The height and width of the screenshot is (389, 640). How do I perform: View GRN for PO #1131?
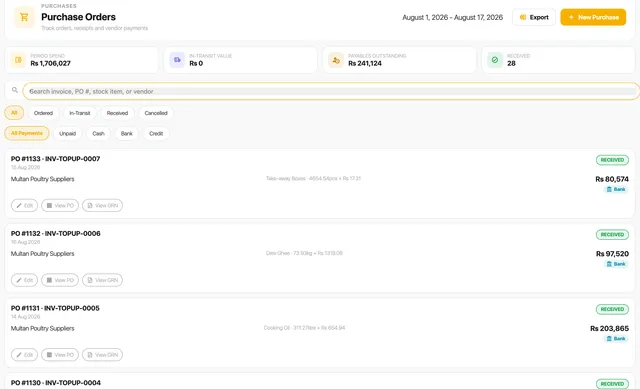[102, 355]
